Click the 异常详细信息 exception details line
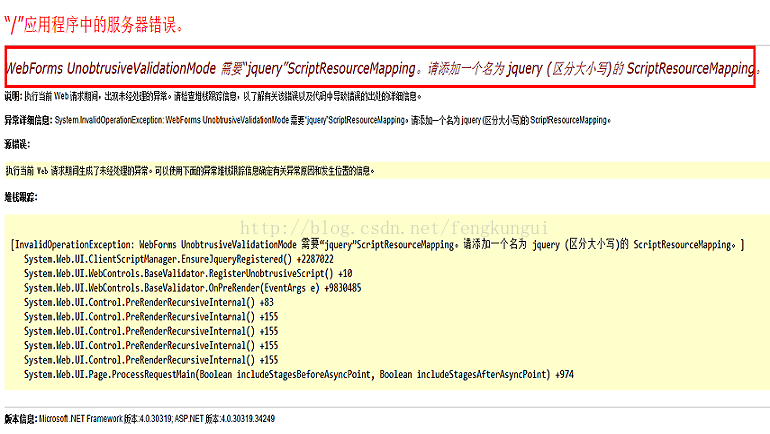 (x=307, y=120)
